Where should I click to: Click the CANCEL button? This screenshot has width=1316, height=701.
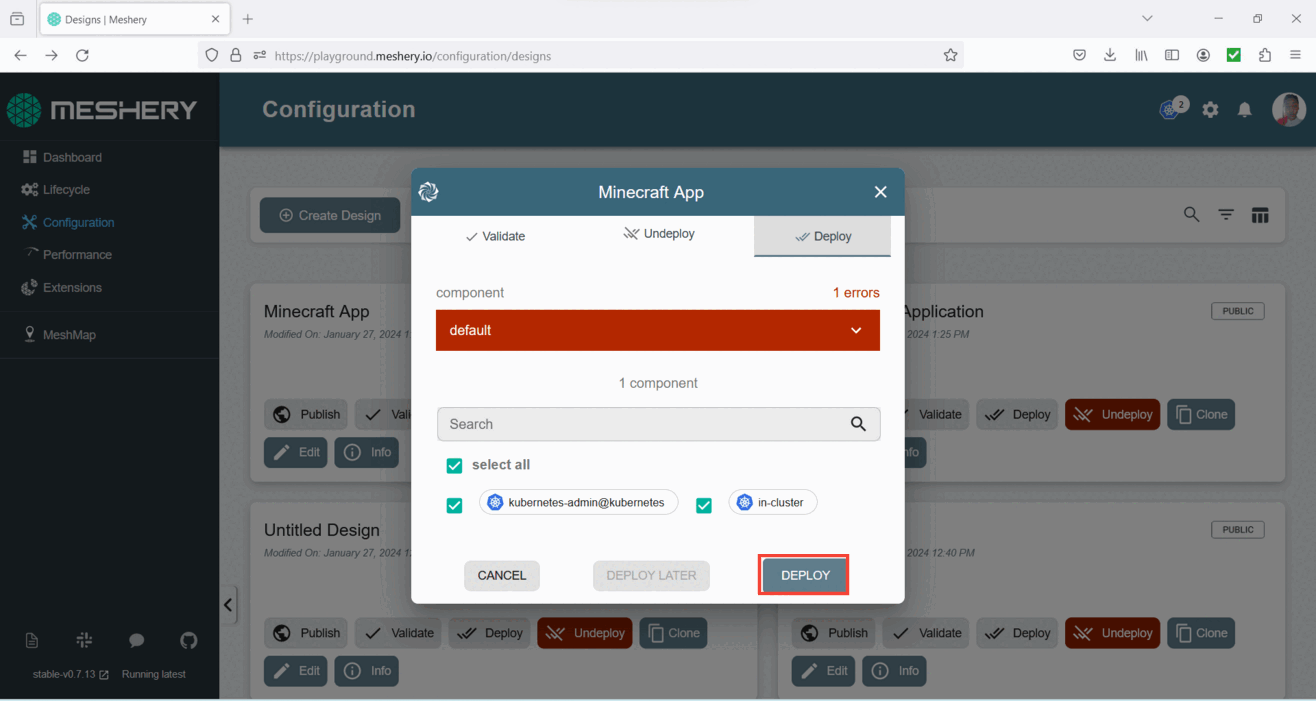[501, 575]
